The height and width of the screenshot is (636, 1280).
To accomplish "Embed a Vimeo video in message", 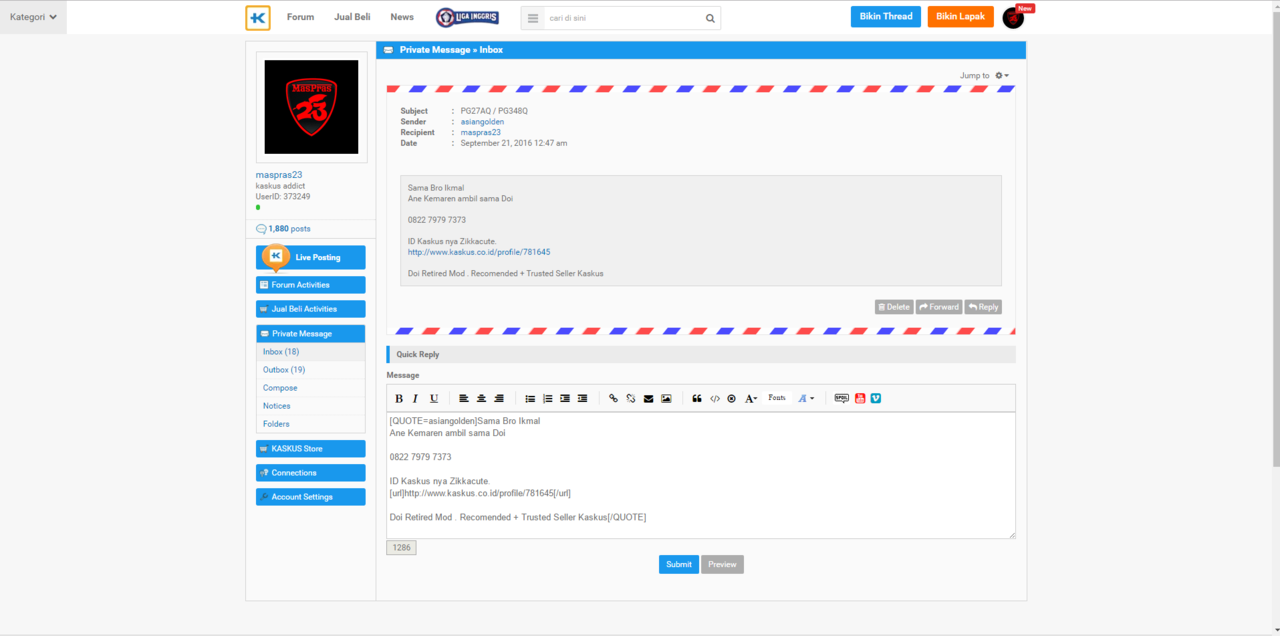I will 876,398.
